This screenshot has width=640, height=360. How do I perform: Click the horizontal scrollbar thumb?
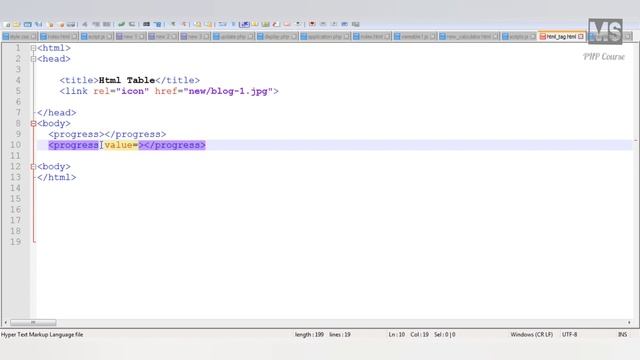pos(33,322)
